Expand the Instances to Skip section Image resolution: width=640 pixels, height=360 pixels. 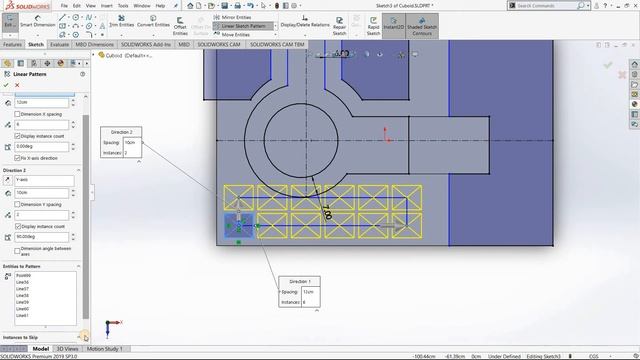click(x=78, y=337)
